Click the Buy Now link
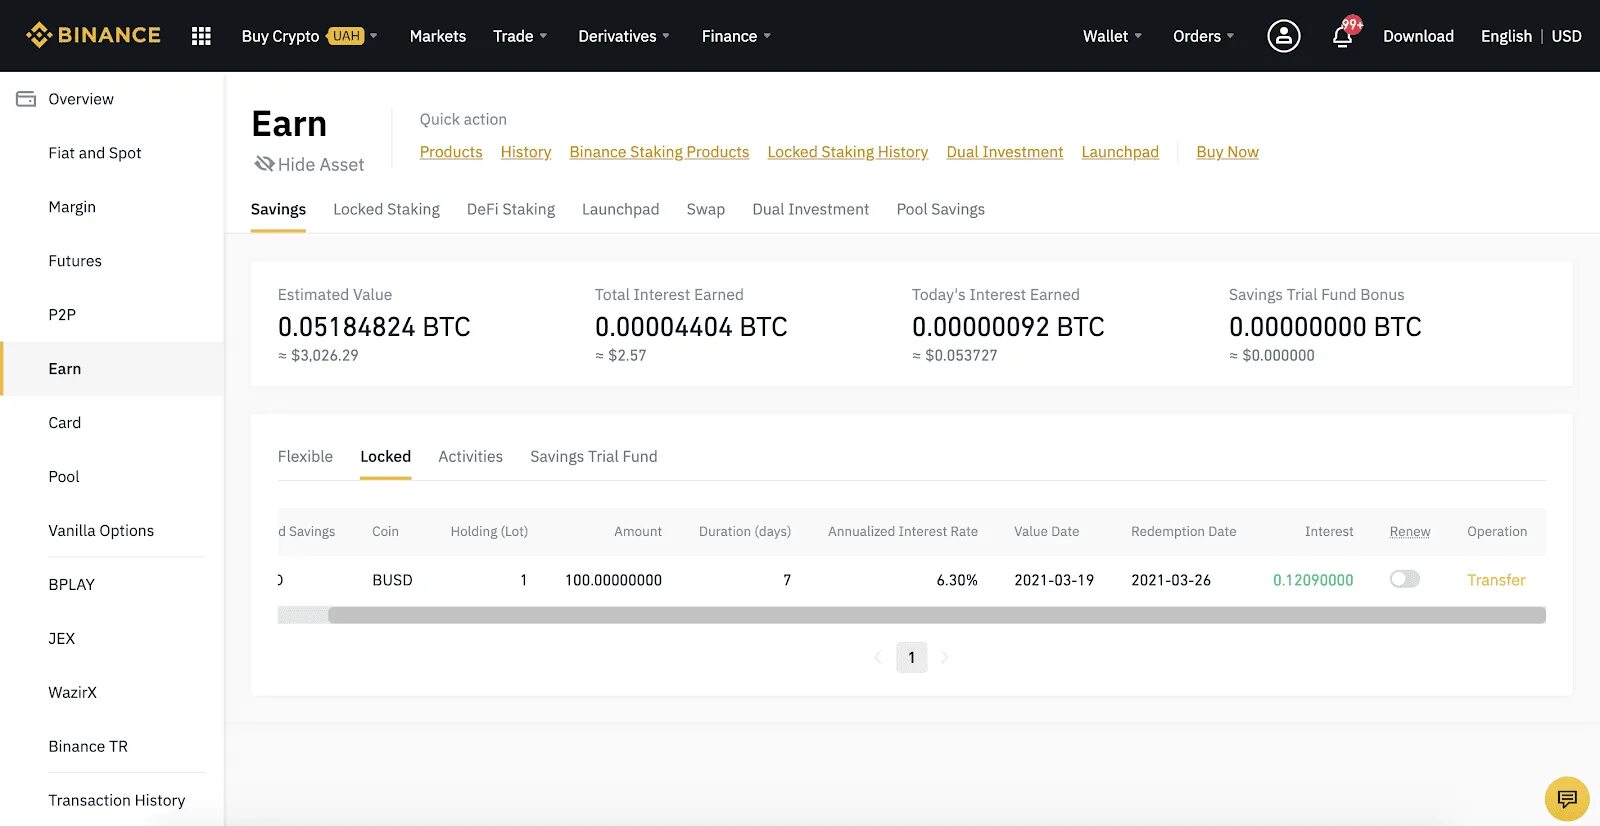This screenshot has width=1600, height=826. [1228, 152]
